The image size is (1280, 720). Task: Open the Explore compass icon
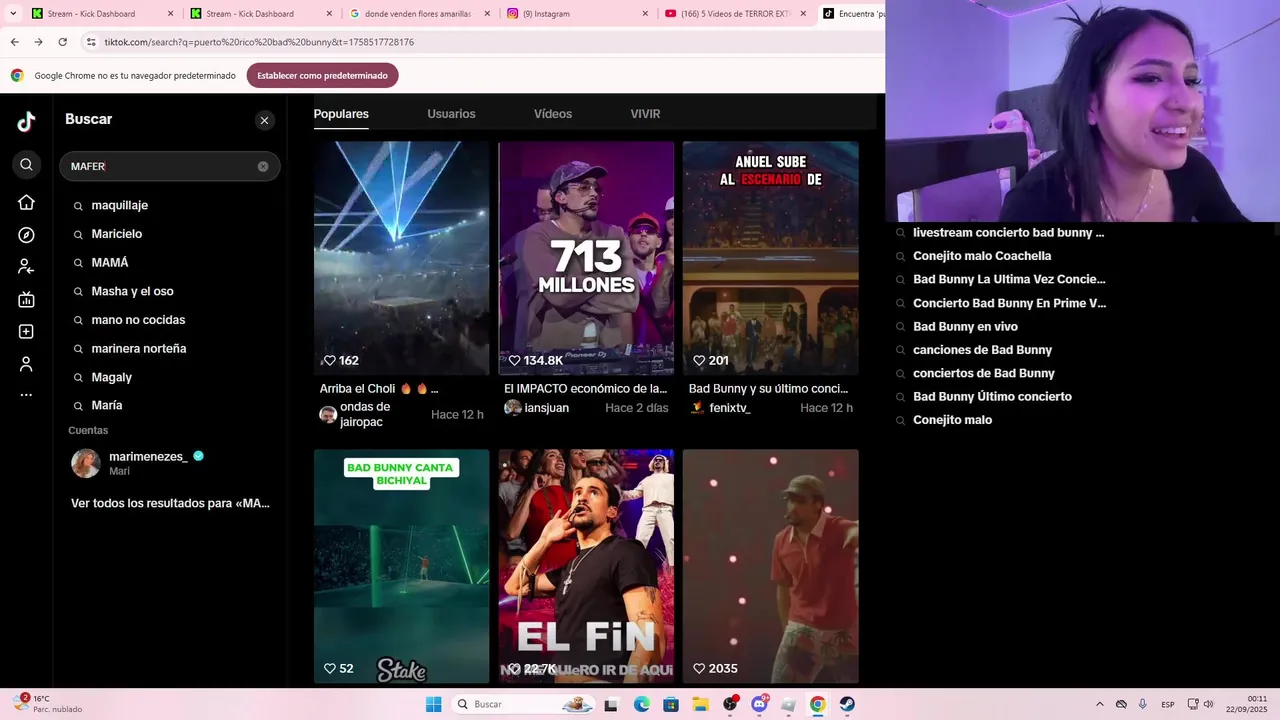coord(26,235)
